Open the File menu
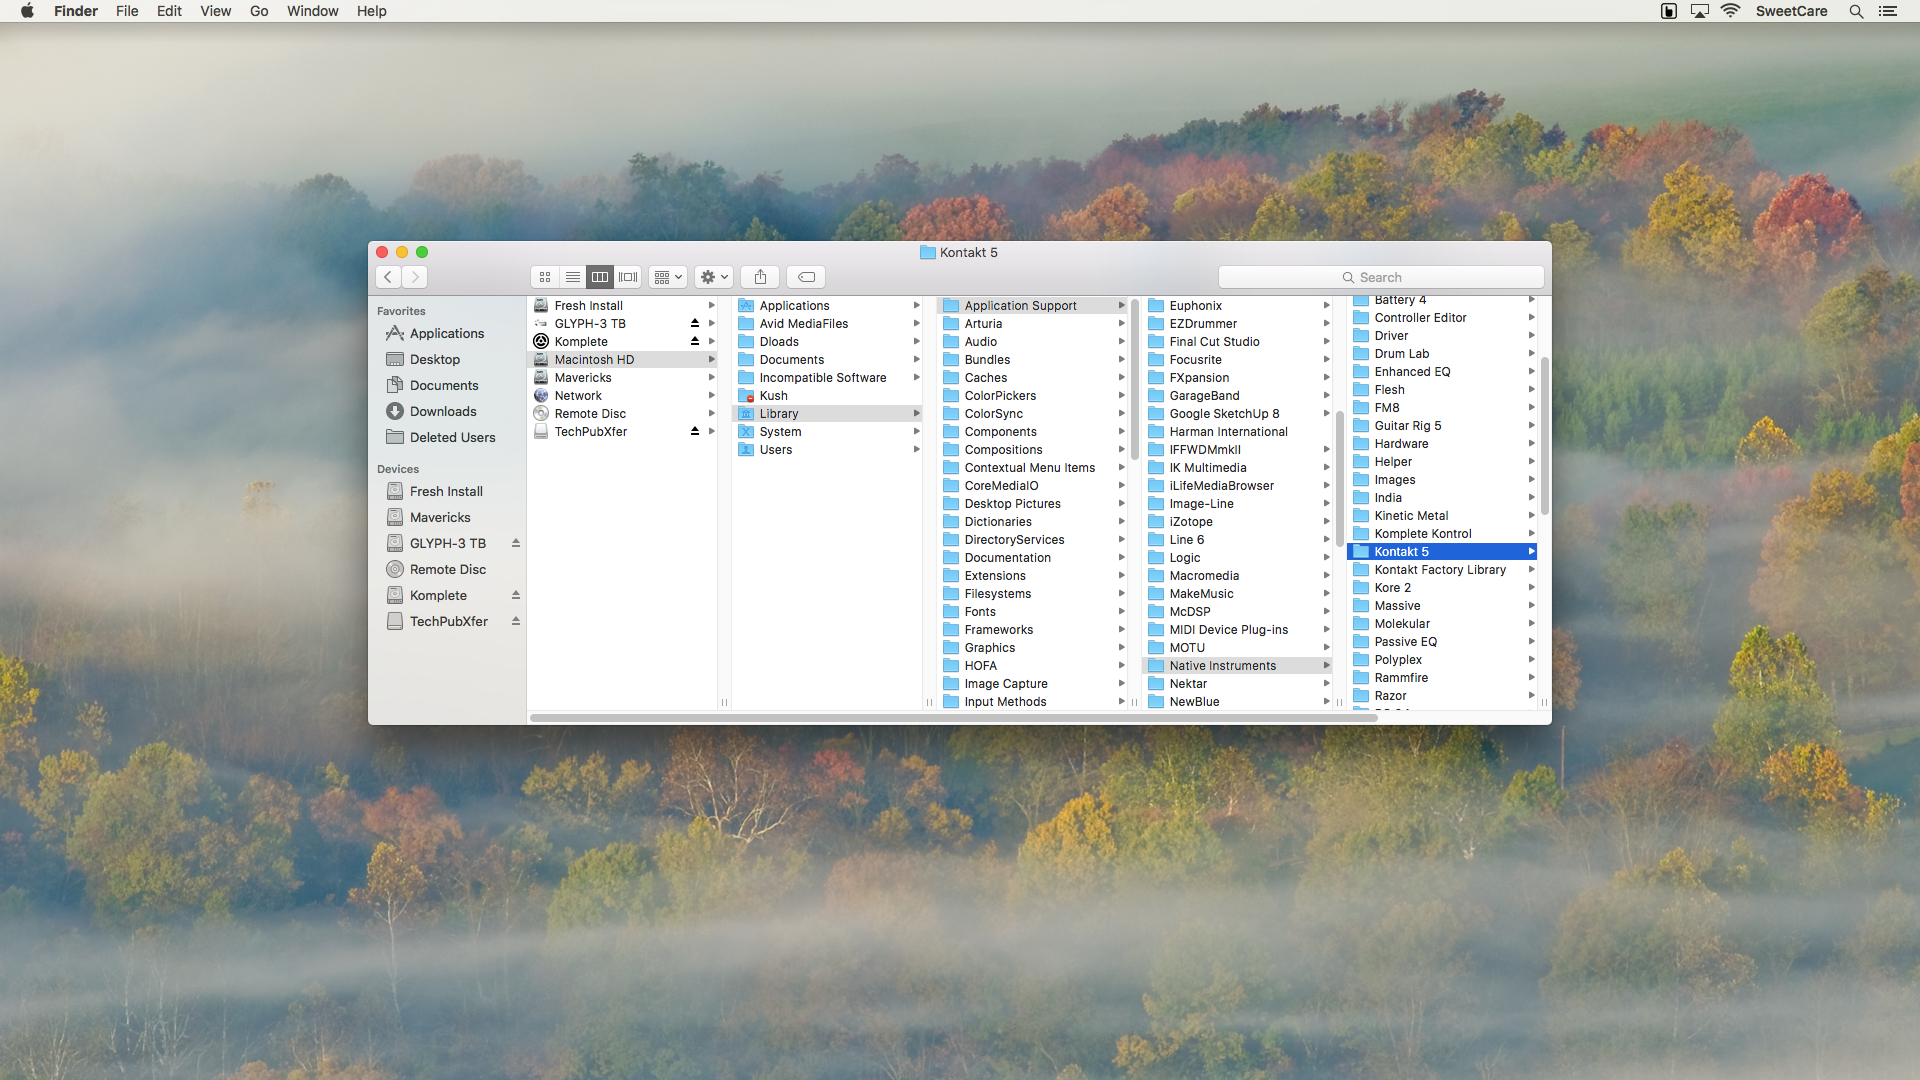This screenshot has height=1080, width=1920. point(127,11)
